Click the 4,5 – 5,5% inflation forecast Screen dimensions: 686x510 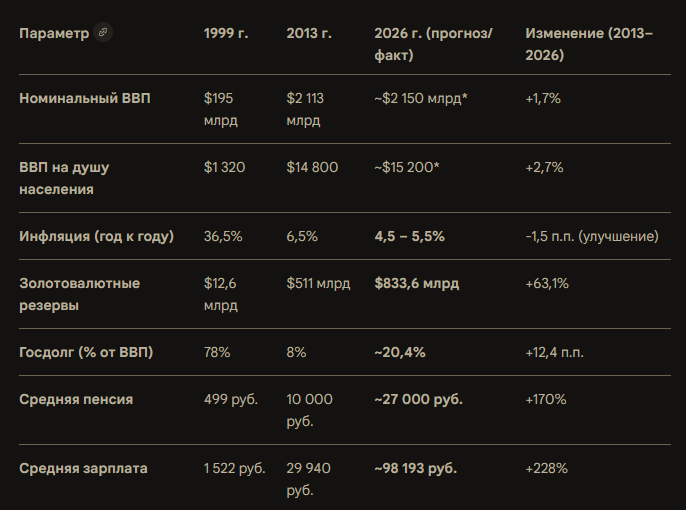[409, 236]
